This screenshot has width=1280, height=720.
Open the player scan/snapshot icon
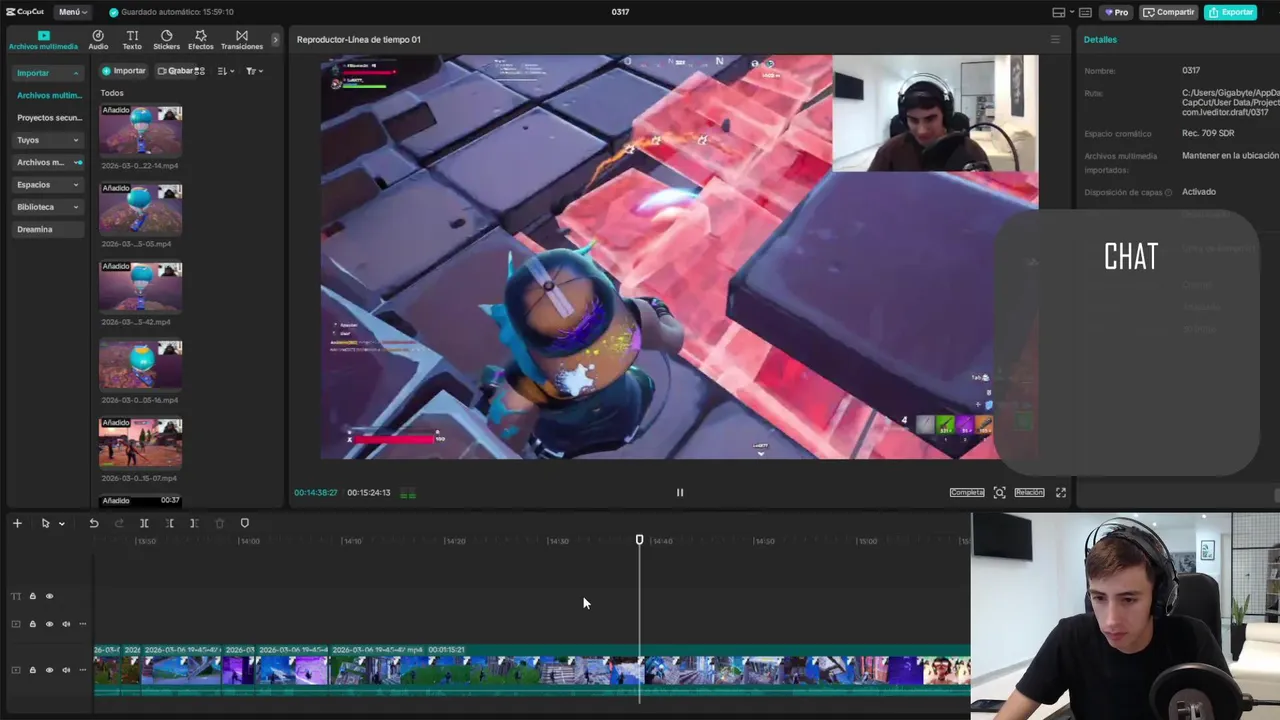[x=999, y=492]
